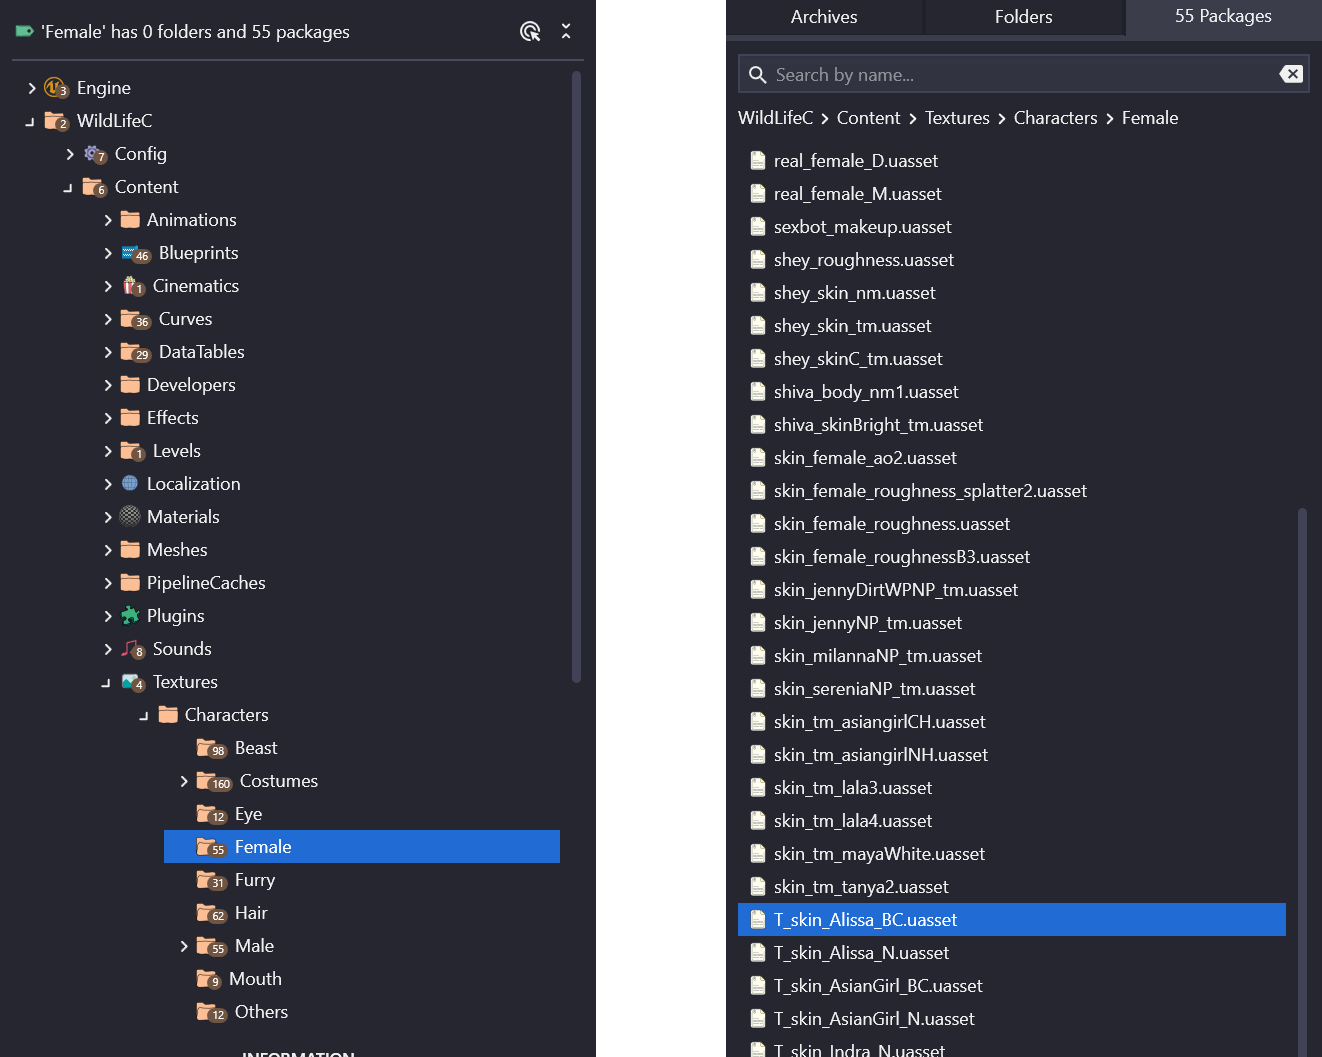Click the Sounds music note icon
Viewport: 1322px width, 1057px height.
click(x=133, y=649)
